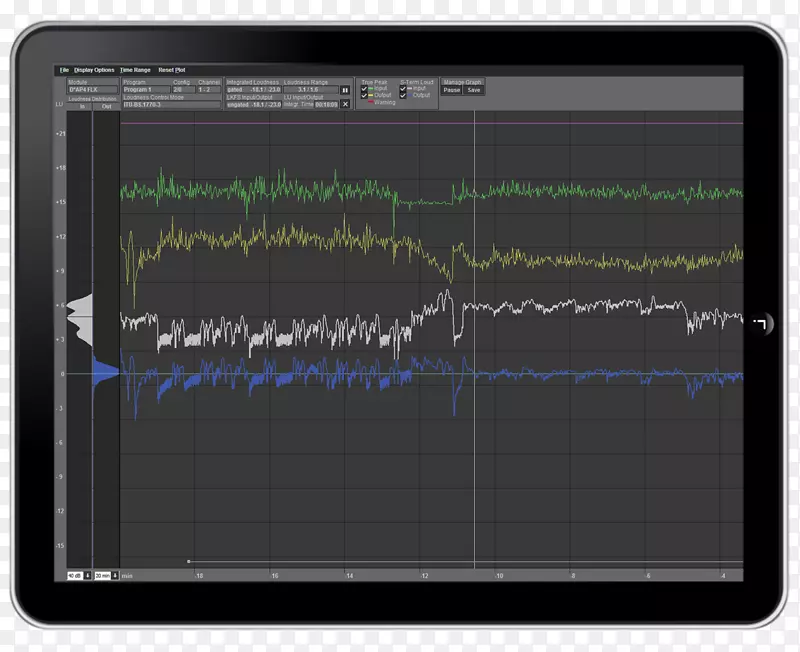The image size is (800, 652).
Task: Click the X reset icon beside Integr. Time
Action: [x=345, y=104]
